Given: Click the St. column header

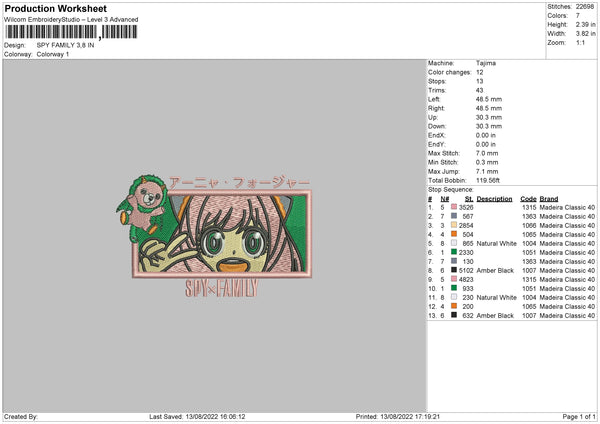Looking at the screenshot, I should (469, 199).
